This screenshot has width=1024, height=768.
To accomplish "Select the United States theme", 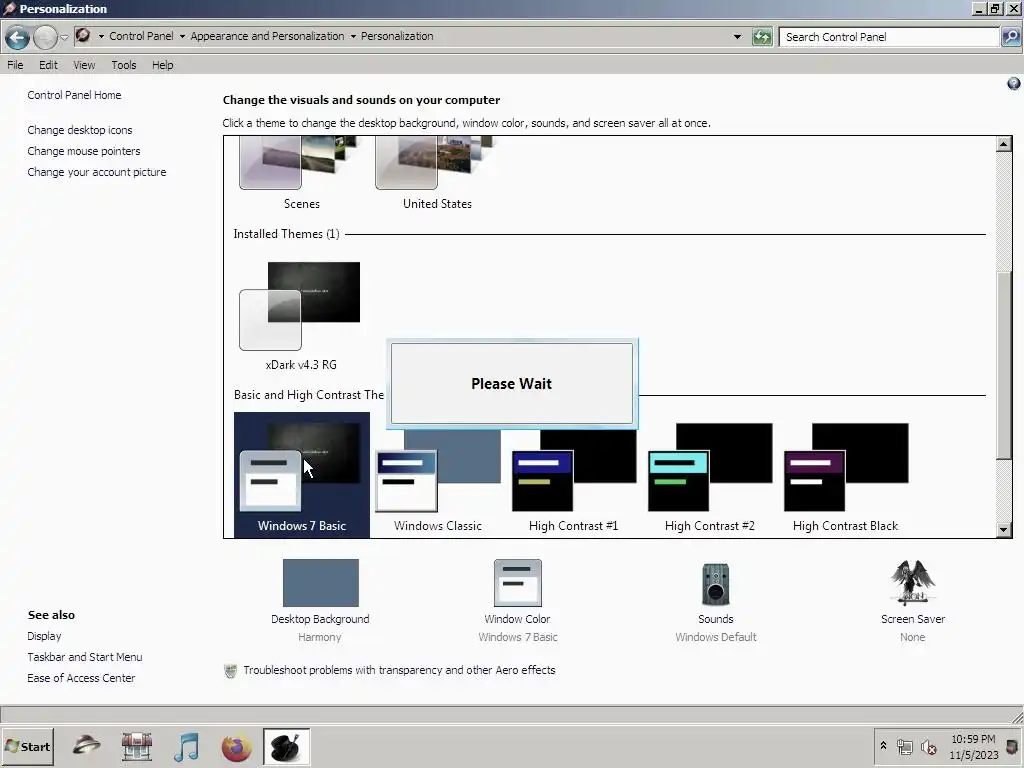I will (437, 174).
